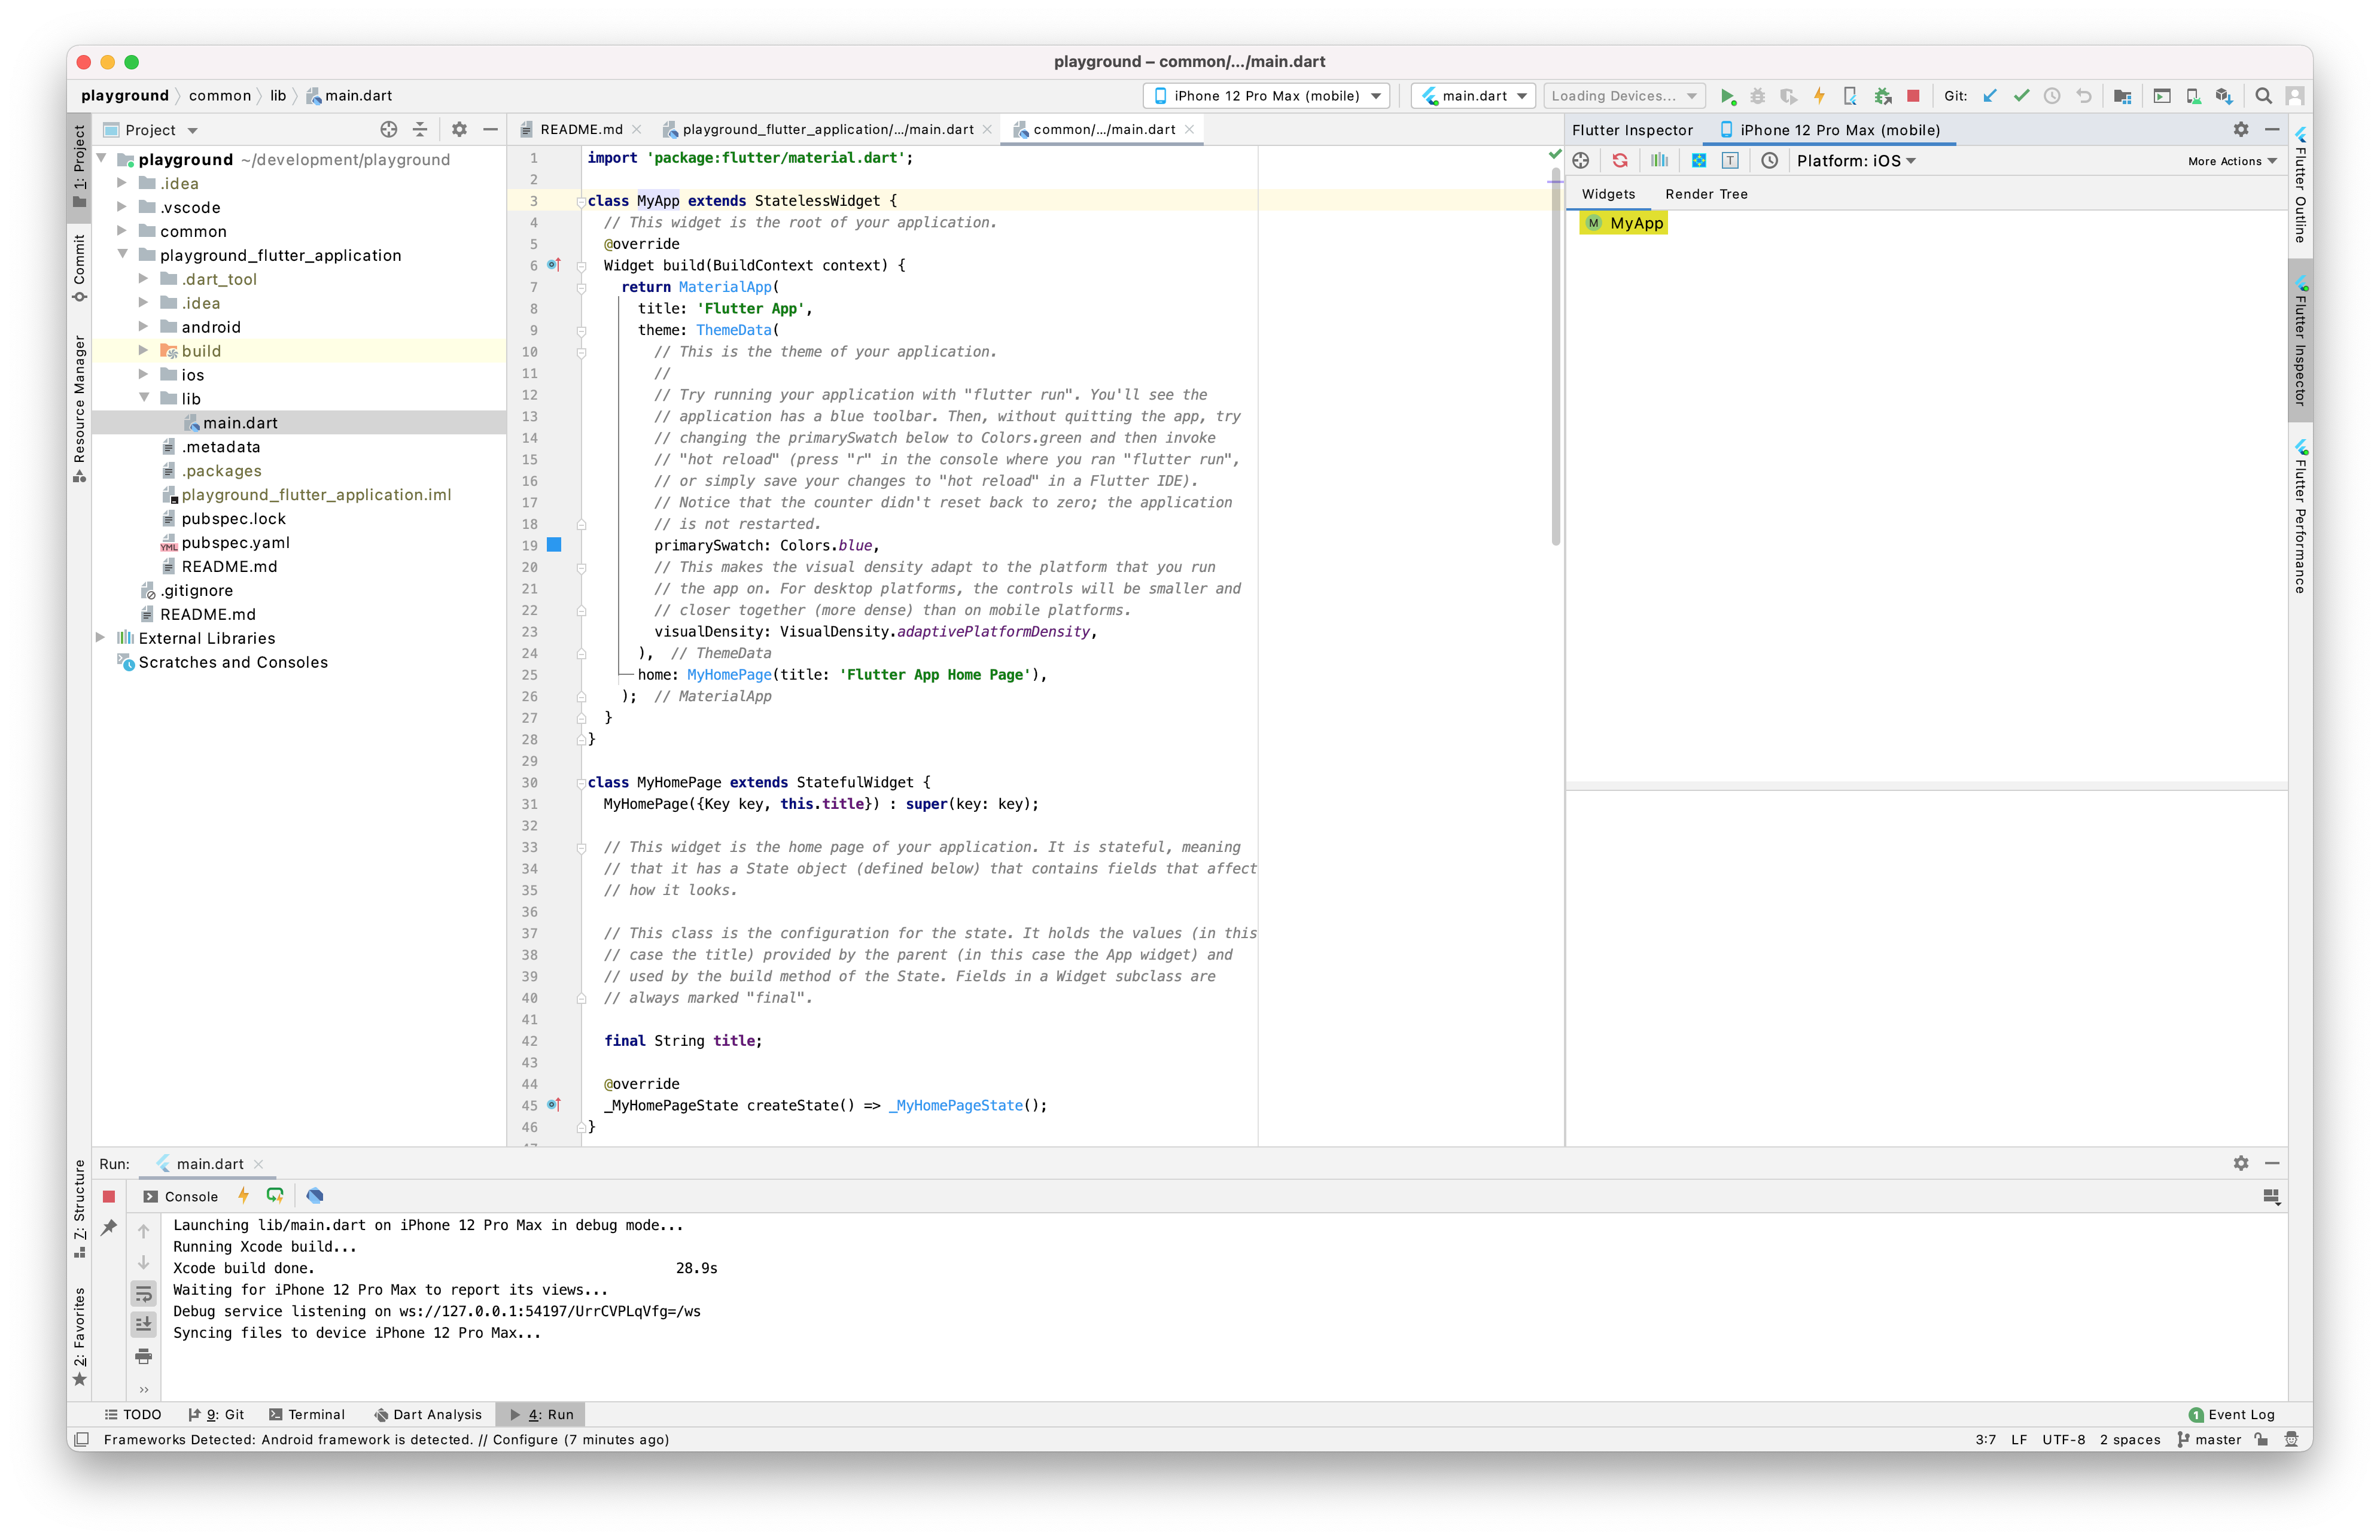The height and width of the screenshot is (1540, 2380).
Task: Open the More Actions menu
Action: (2231, 161)
